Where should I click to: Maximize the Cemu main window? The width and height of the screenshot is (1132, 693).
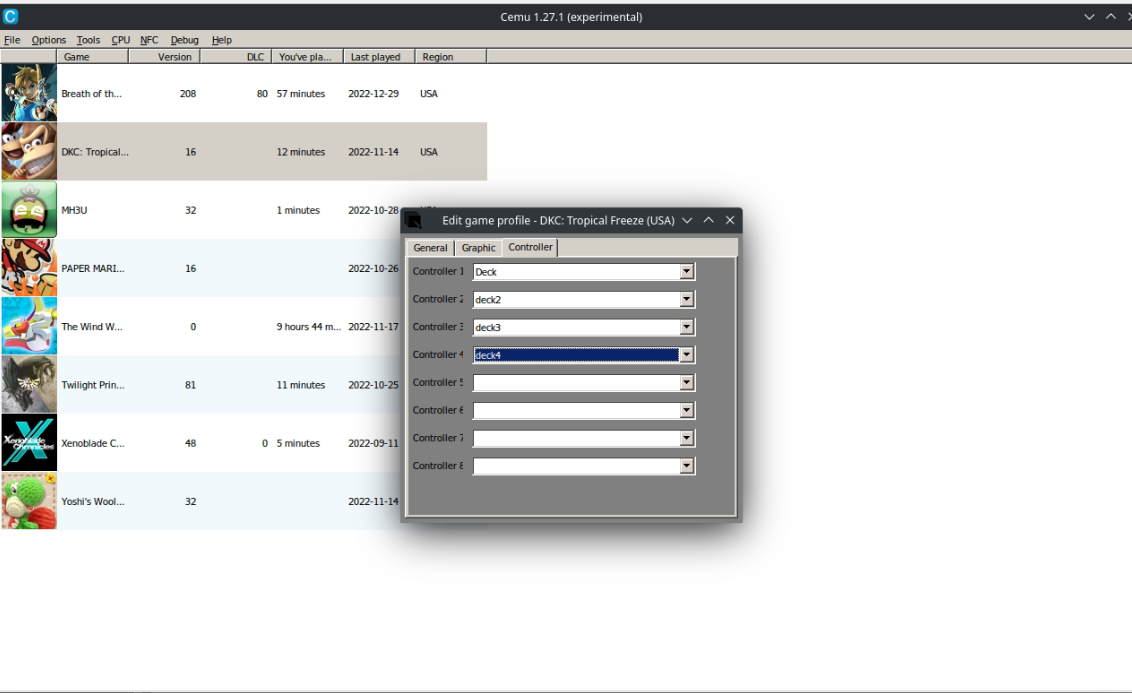click(1110, 17)
